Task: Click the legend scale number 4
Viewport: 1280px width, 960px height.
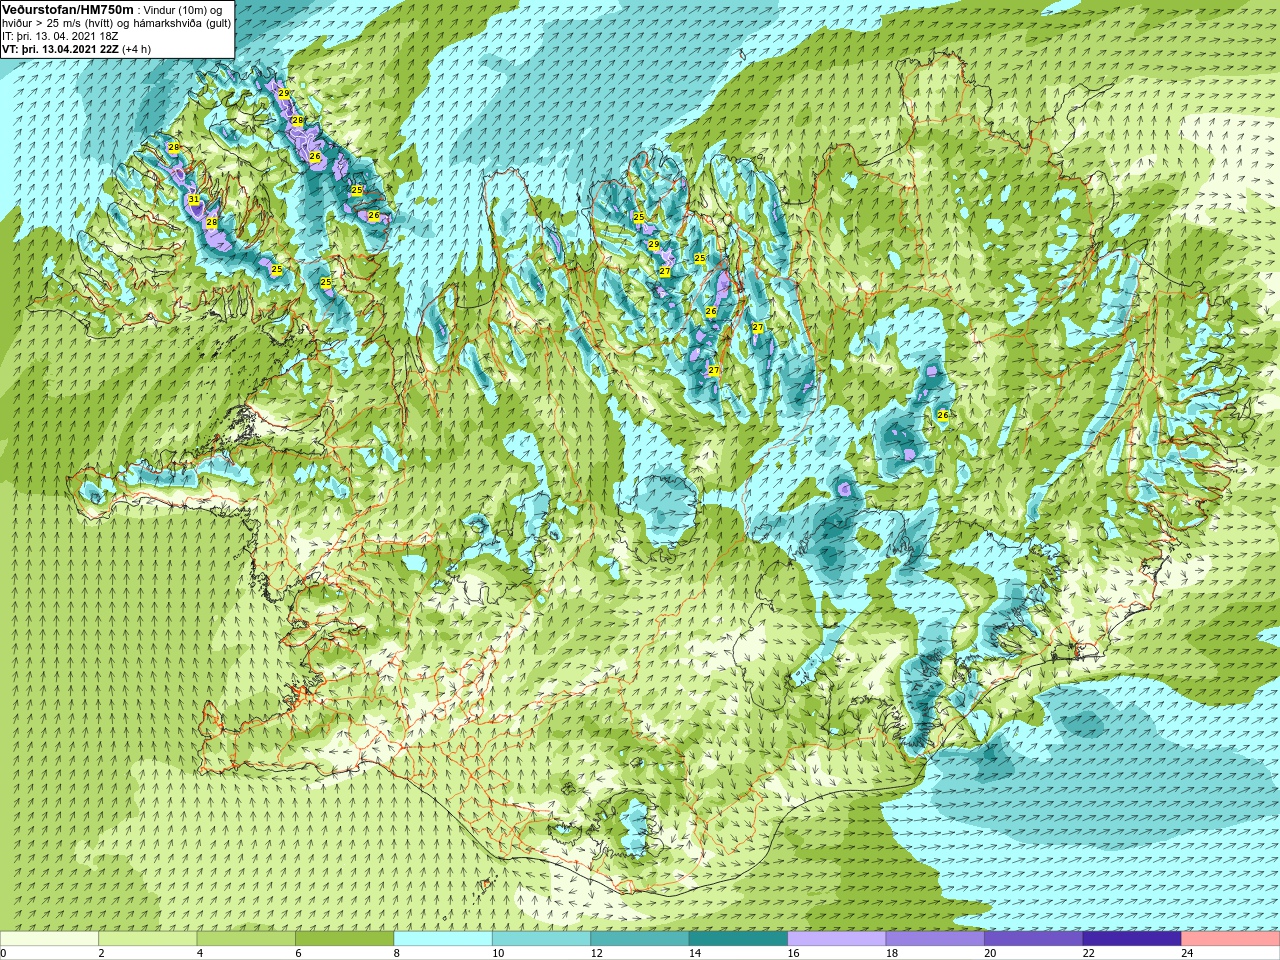Action: [x=200, y=953]
